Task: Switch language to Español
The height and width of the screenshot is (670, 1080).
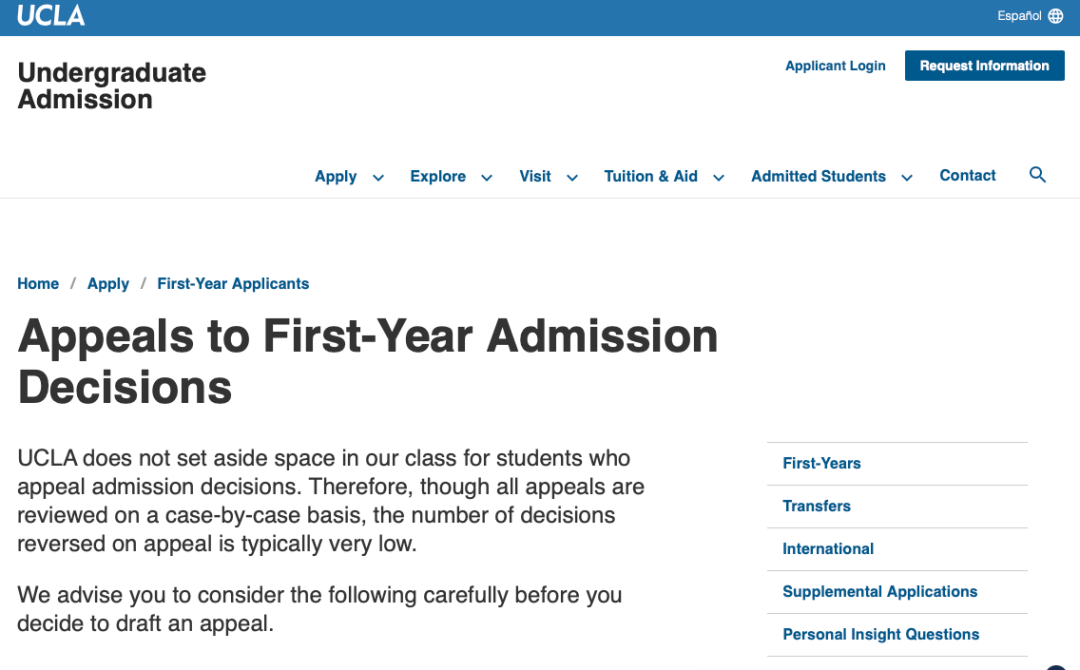Action: click(1019, 16)
